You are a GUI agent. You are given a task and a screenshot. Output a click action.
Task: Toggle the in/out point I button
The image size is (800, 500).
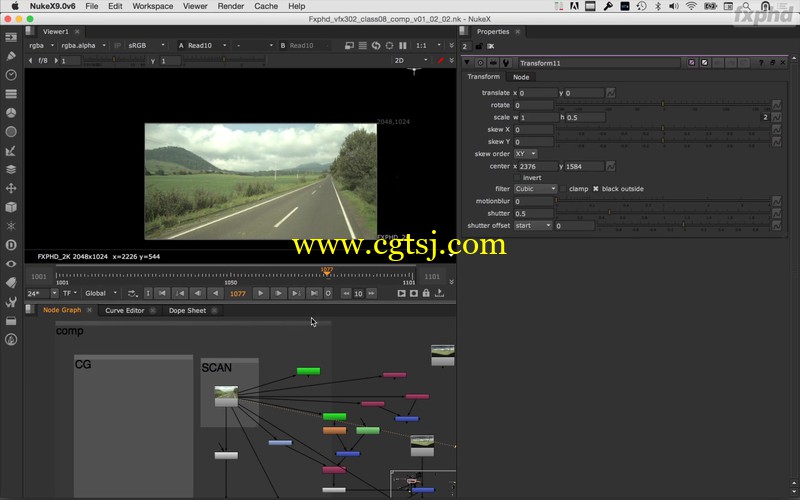coord(148,293)
